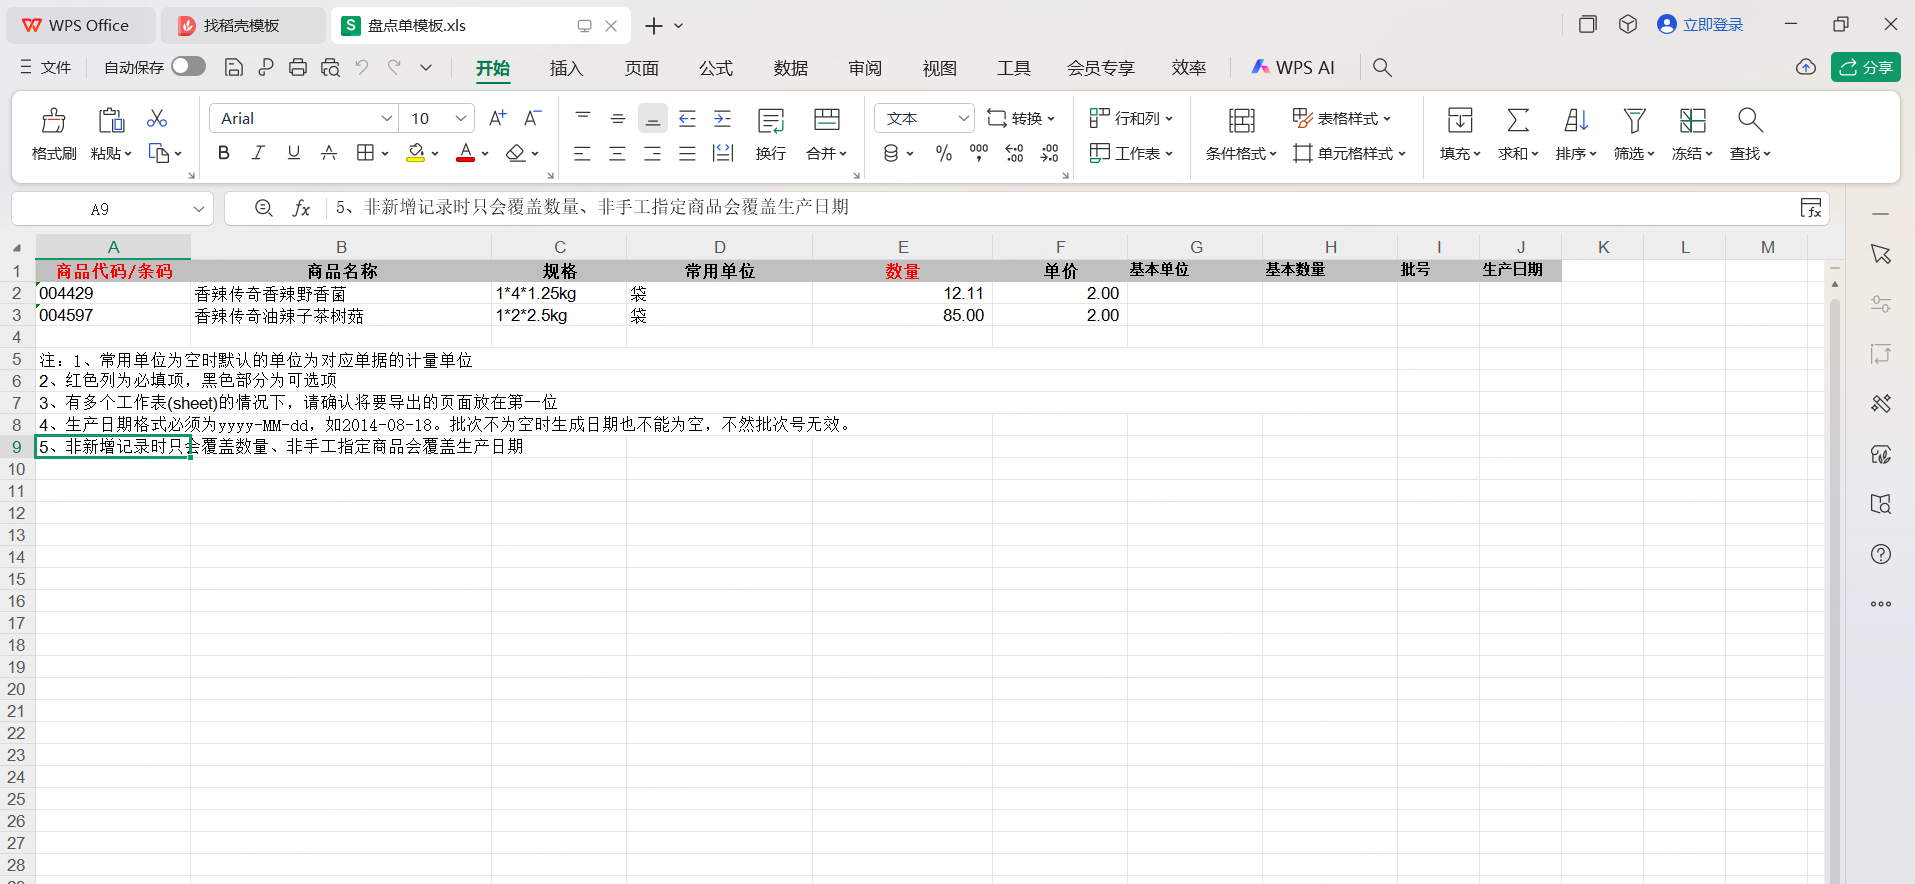Open the Rows and Columns (行和列) dropdown
Image resolution: width=1915 pixels, height=884 pixels.
pyautogui.click(x=1131, y=118)
